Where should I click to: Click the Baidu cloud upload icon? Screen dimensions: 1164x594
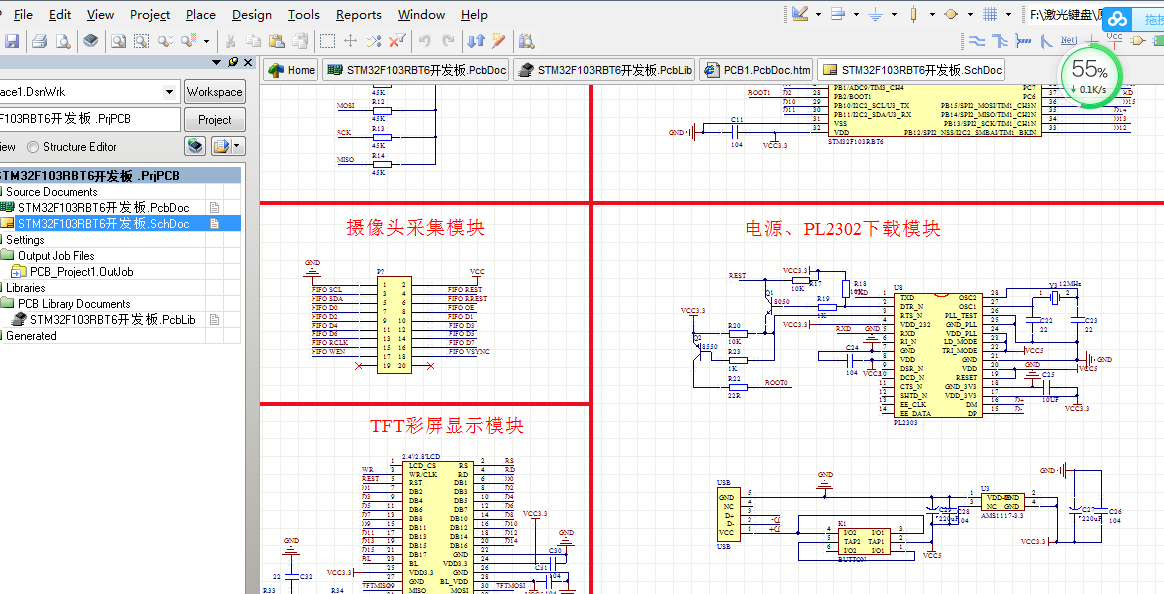click(1117, 20)
